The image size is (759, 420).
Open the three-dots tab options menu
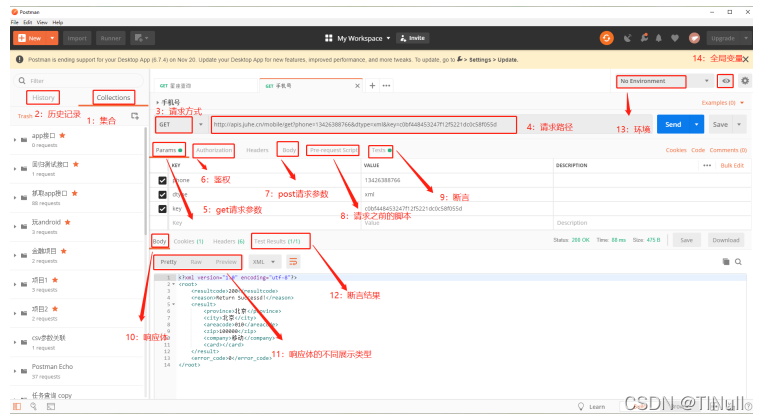386,86
